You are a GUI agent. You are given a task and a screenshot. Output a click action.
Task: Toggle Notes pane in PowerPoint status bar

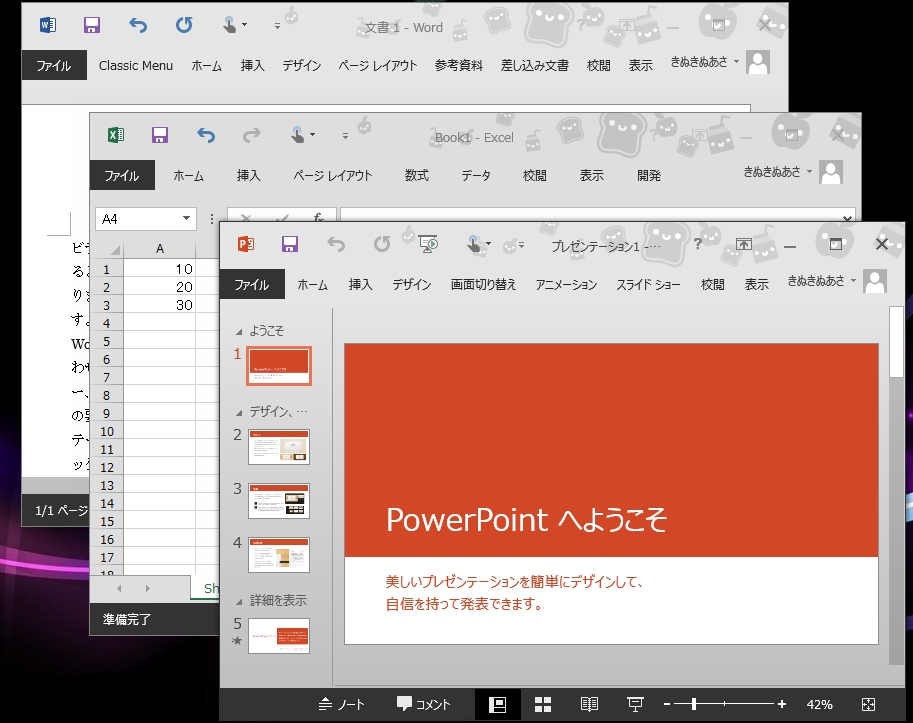click(342, 705)
